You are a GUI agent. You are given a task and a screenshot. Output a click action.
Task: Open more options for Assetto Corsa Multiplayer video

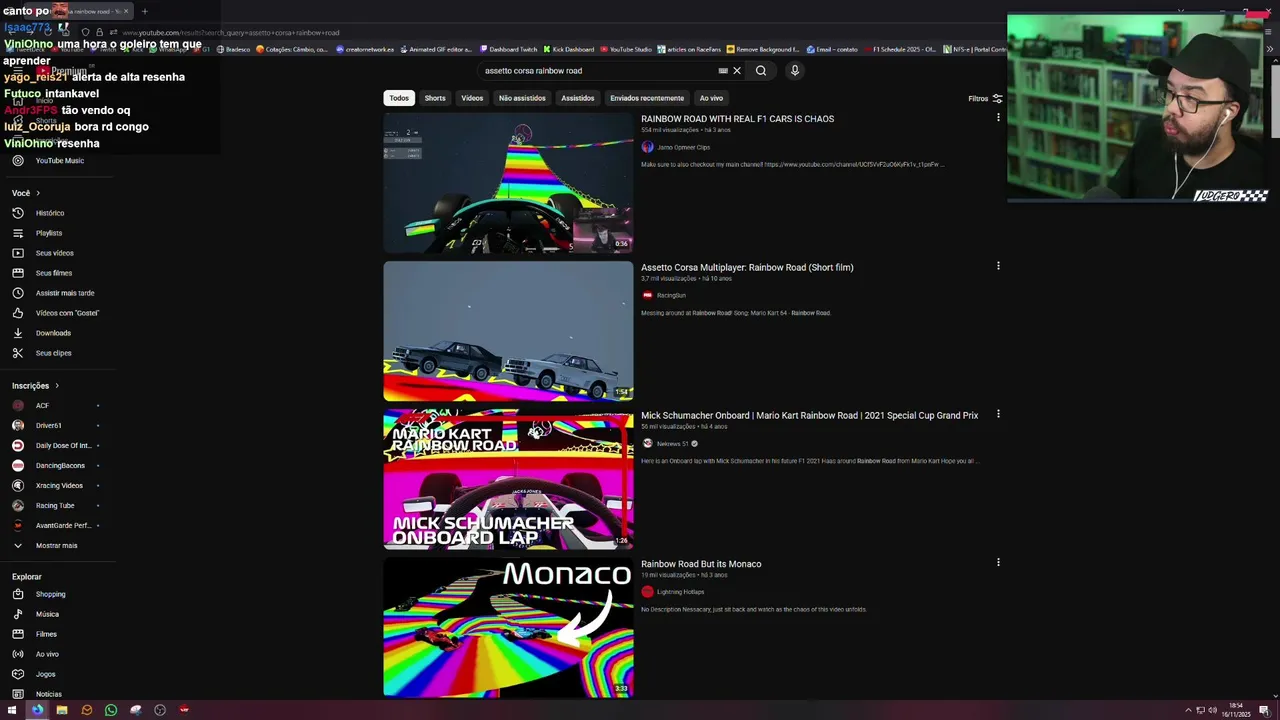(x=998, y=266)
